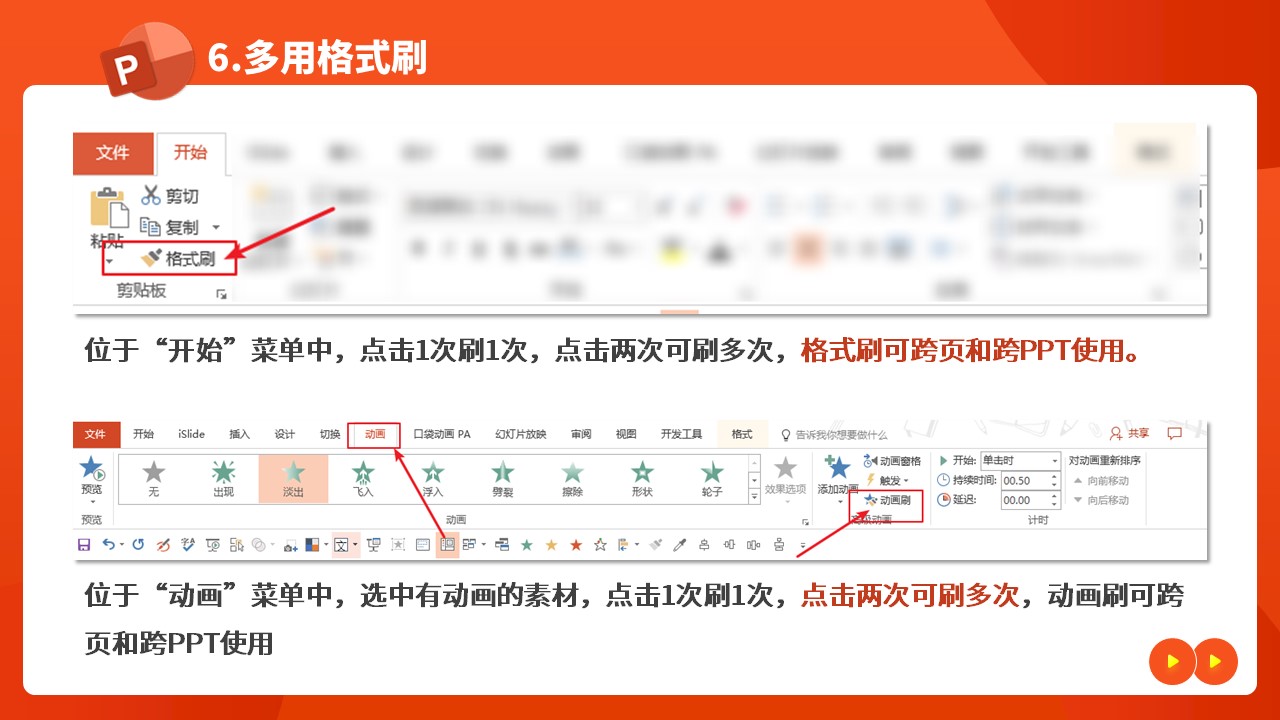Expand the animation gallery with More arrow
The image size is (1280, 720).
(755, 496)
